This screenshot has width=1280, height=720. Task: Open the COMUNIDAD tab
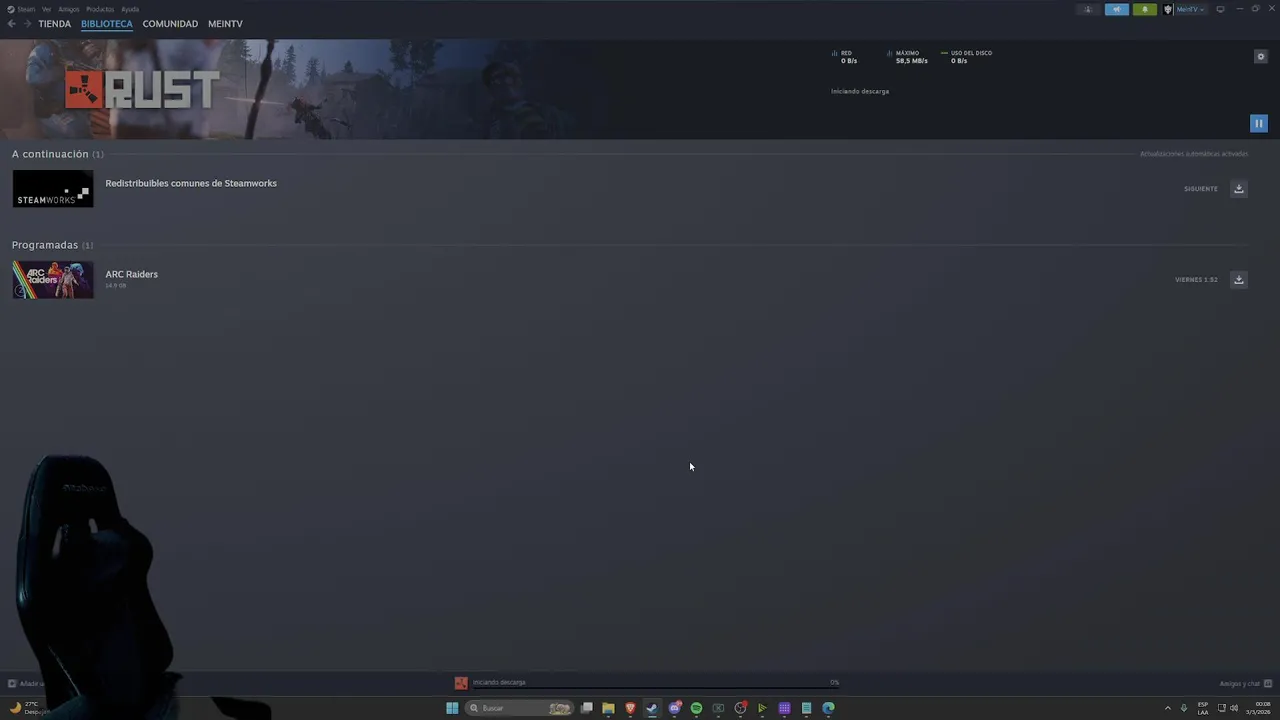(x=170, y=24)
